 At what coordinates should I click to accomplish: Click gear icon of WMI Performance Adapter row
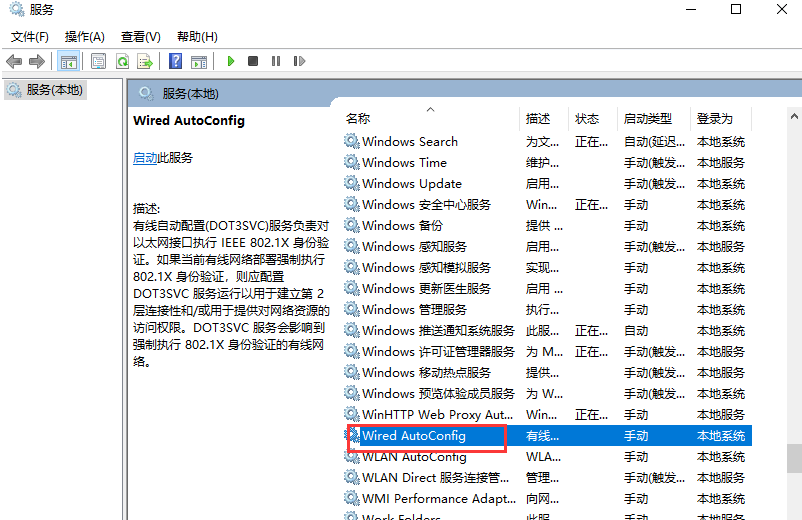click(351, 498)
